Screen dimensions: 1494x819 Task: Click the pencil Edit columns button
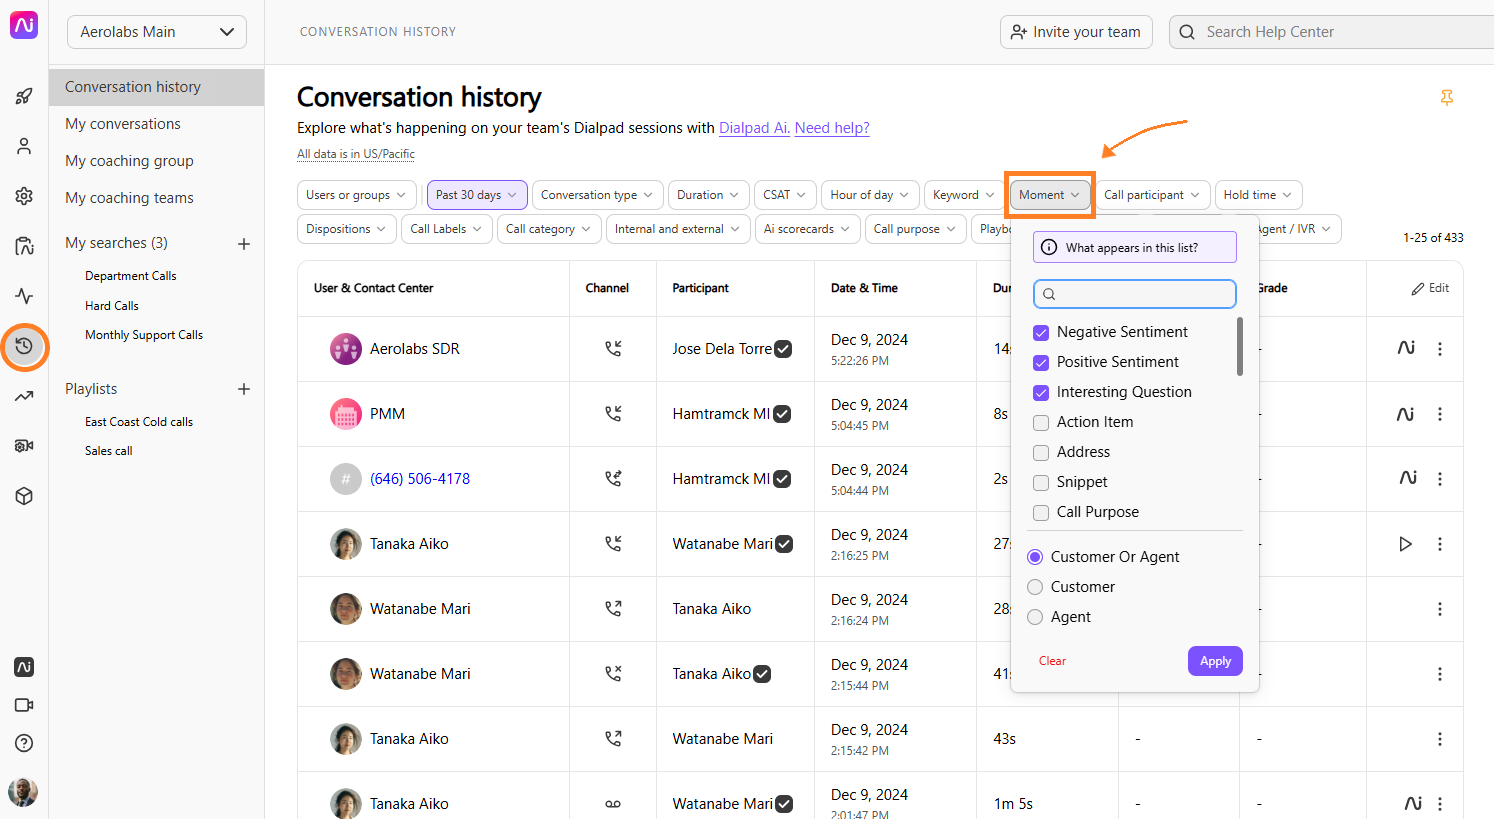pyautogui.click(x=1430, y=288)
